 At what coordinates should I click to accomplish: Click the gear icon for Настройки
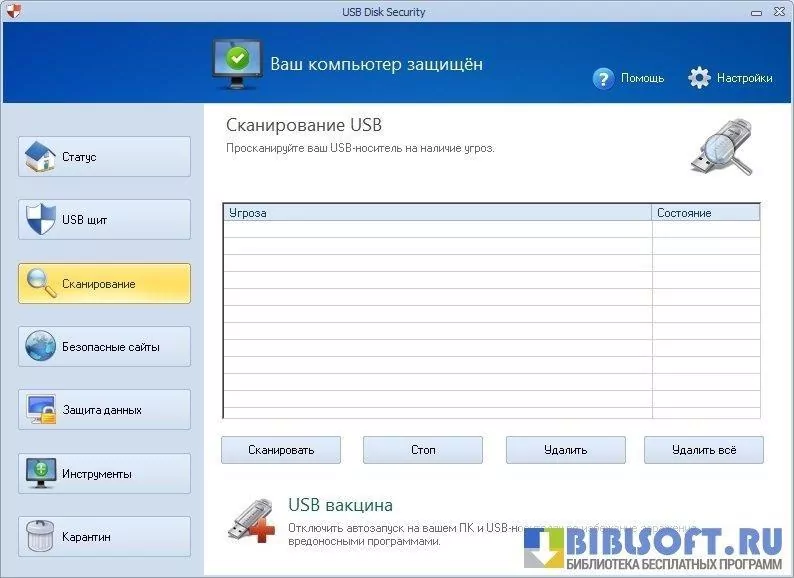click(x=699, y=78)
